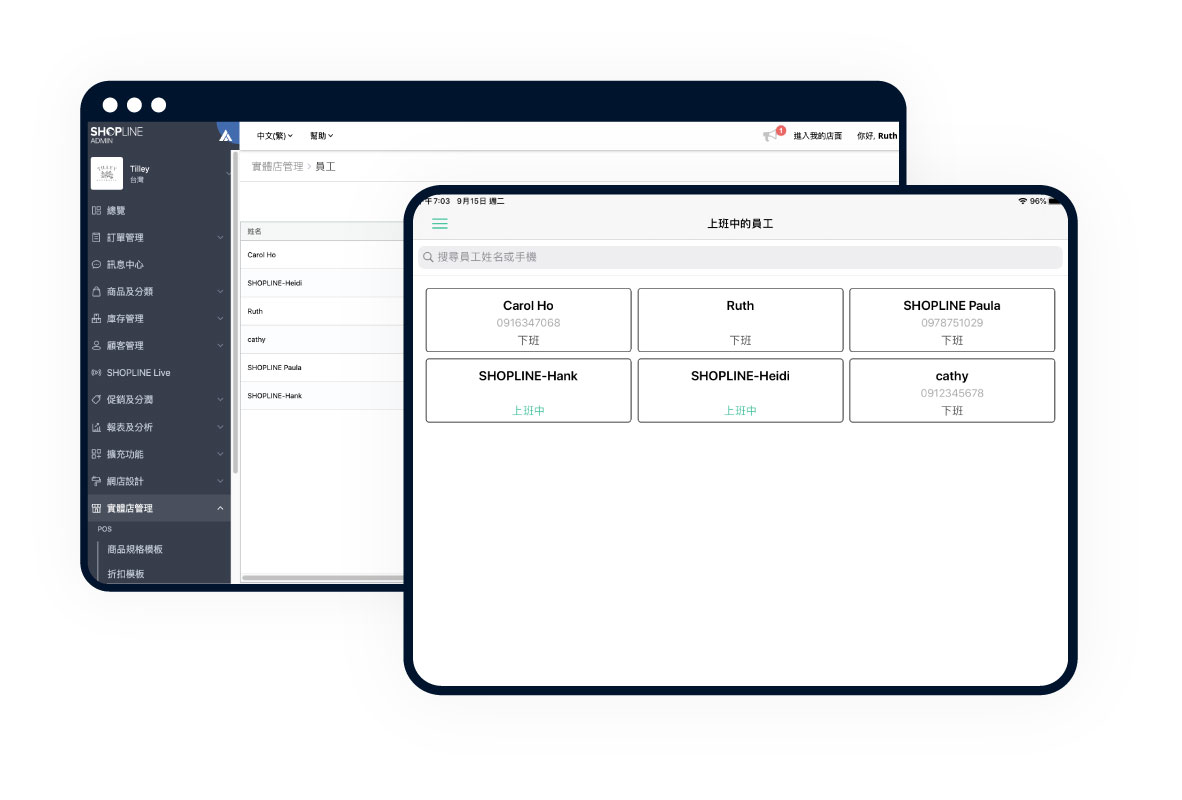Click the cathy row in admin table
The height and width of the screenshot is (800, 1182).
(321, 339)
